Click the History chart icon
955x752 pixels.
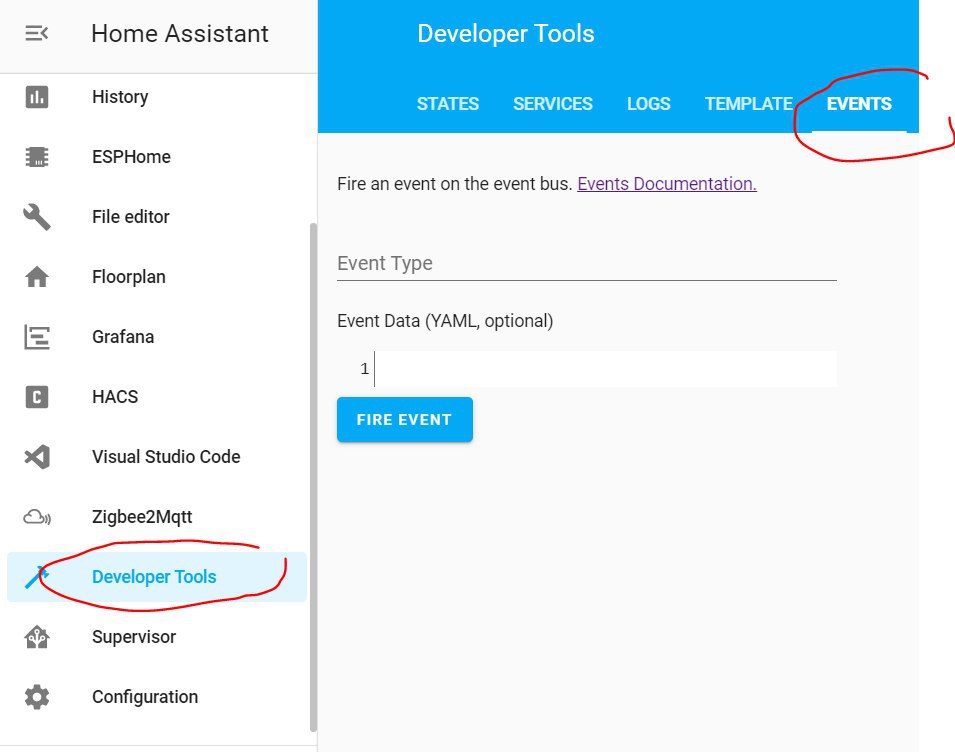click(x=37, y=97)
